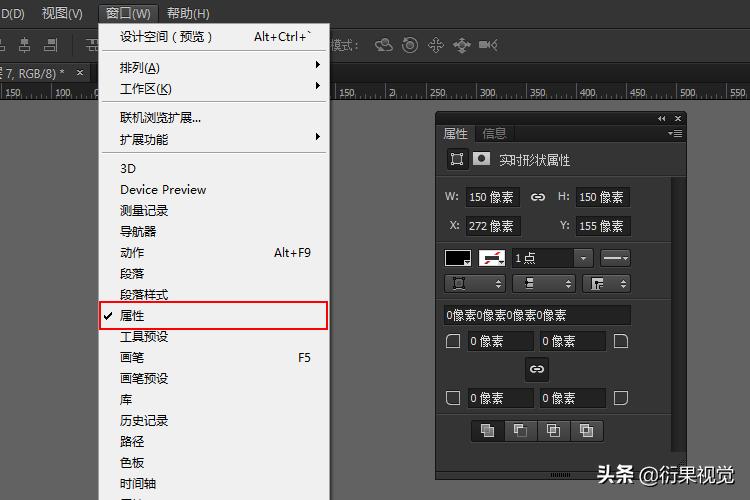Screen dimensions: 750x500
Task: Open the stroke line cap dropdown
Action: pos(543,284)
